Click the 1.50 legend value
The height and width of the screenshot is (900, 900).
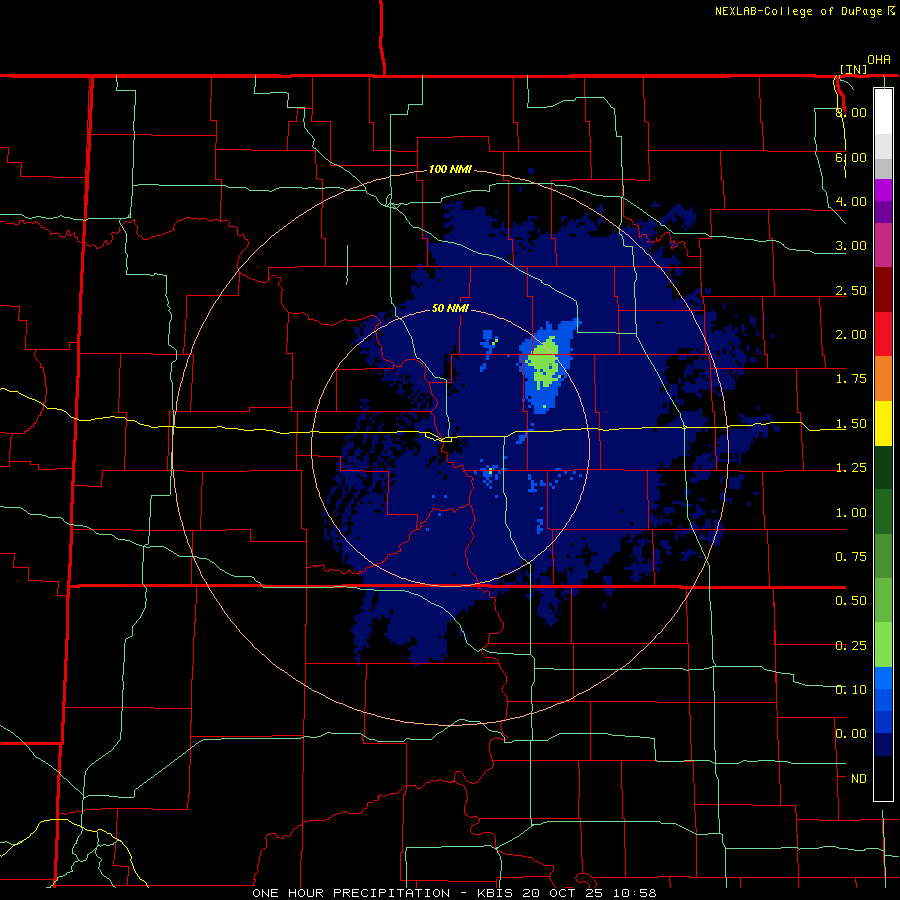(851, 424)
